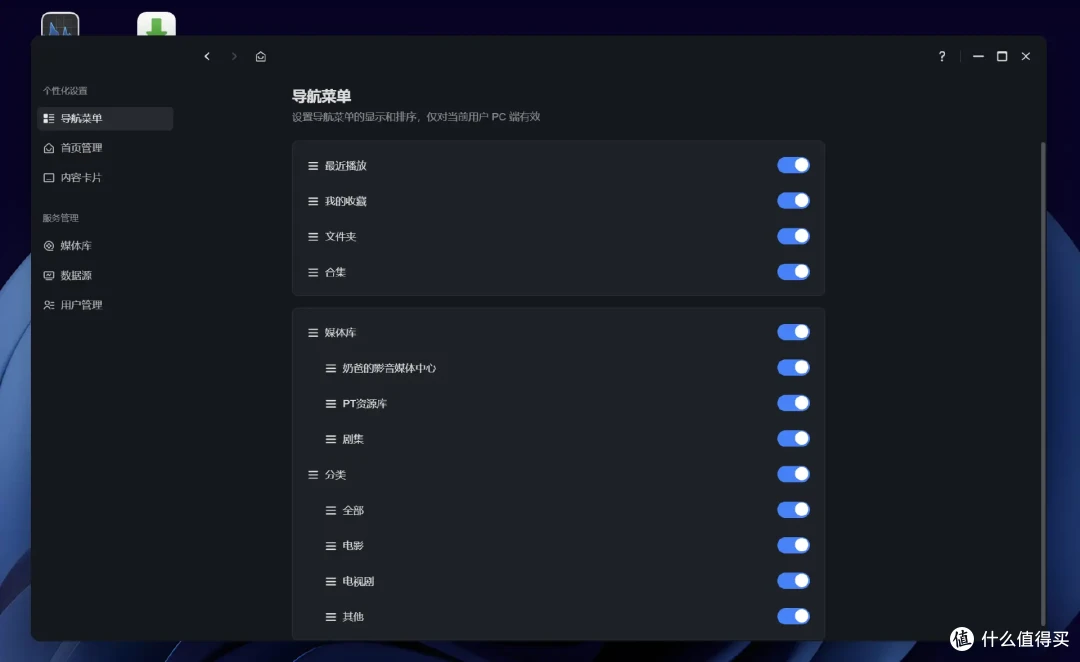
Task: Grab drag handle beside 其他
Action: (331, 617)
